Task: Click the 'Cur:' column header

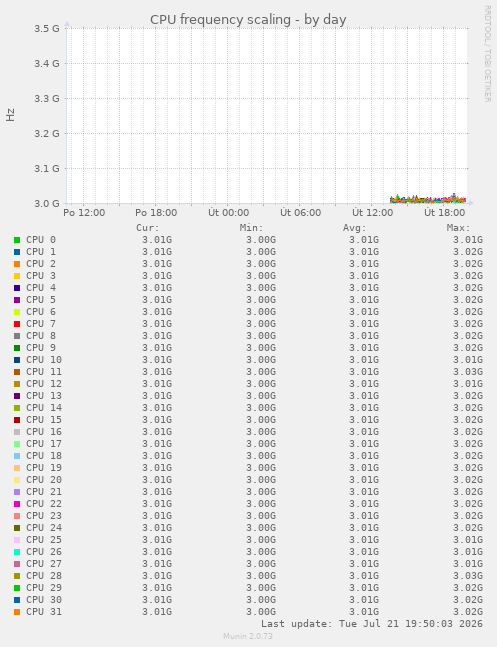Action: (x=148, y=228)
